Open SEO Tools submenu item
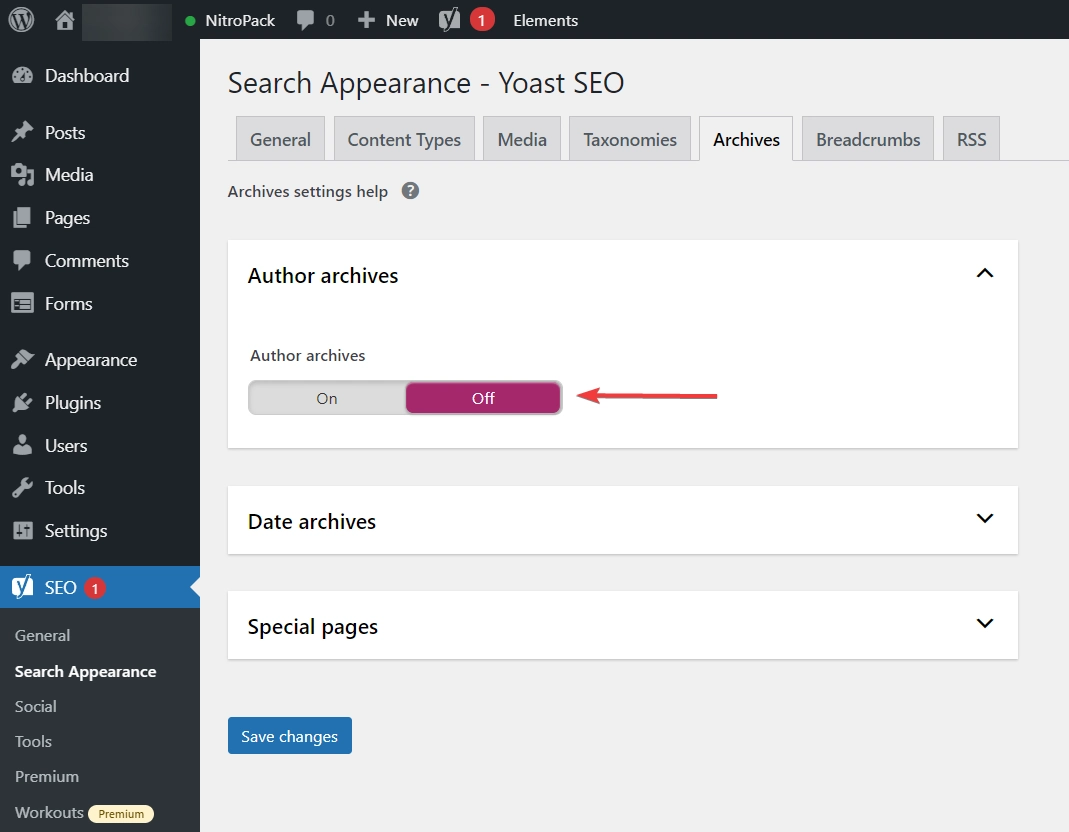Image resolution: width=1069 pixels, height=832 pixels. pos(33,741)
